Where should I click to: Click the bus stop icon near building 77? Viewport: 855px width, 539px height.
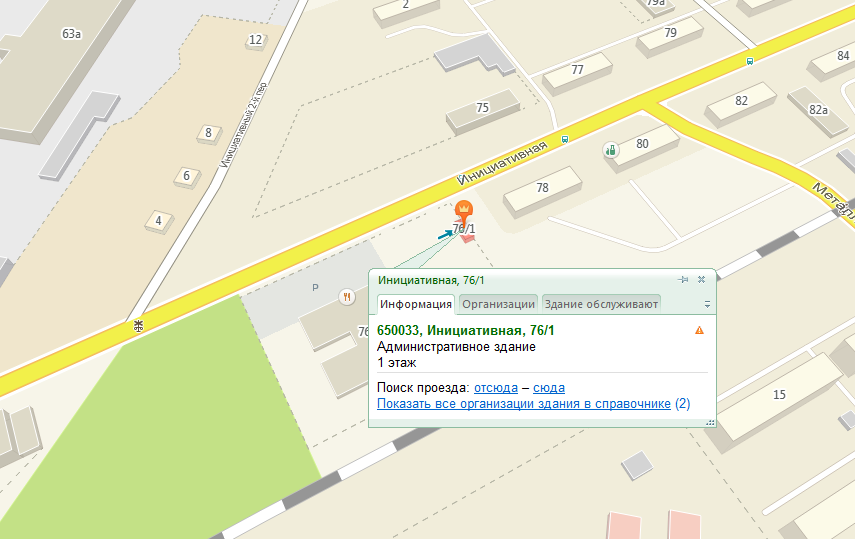point(564,140)
